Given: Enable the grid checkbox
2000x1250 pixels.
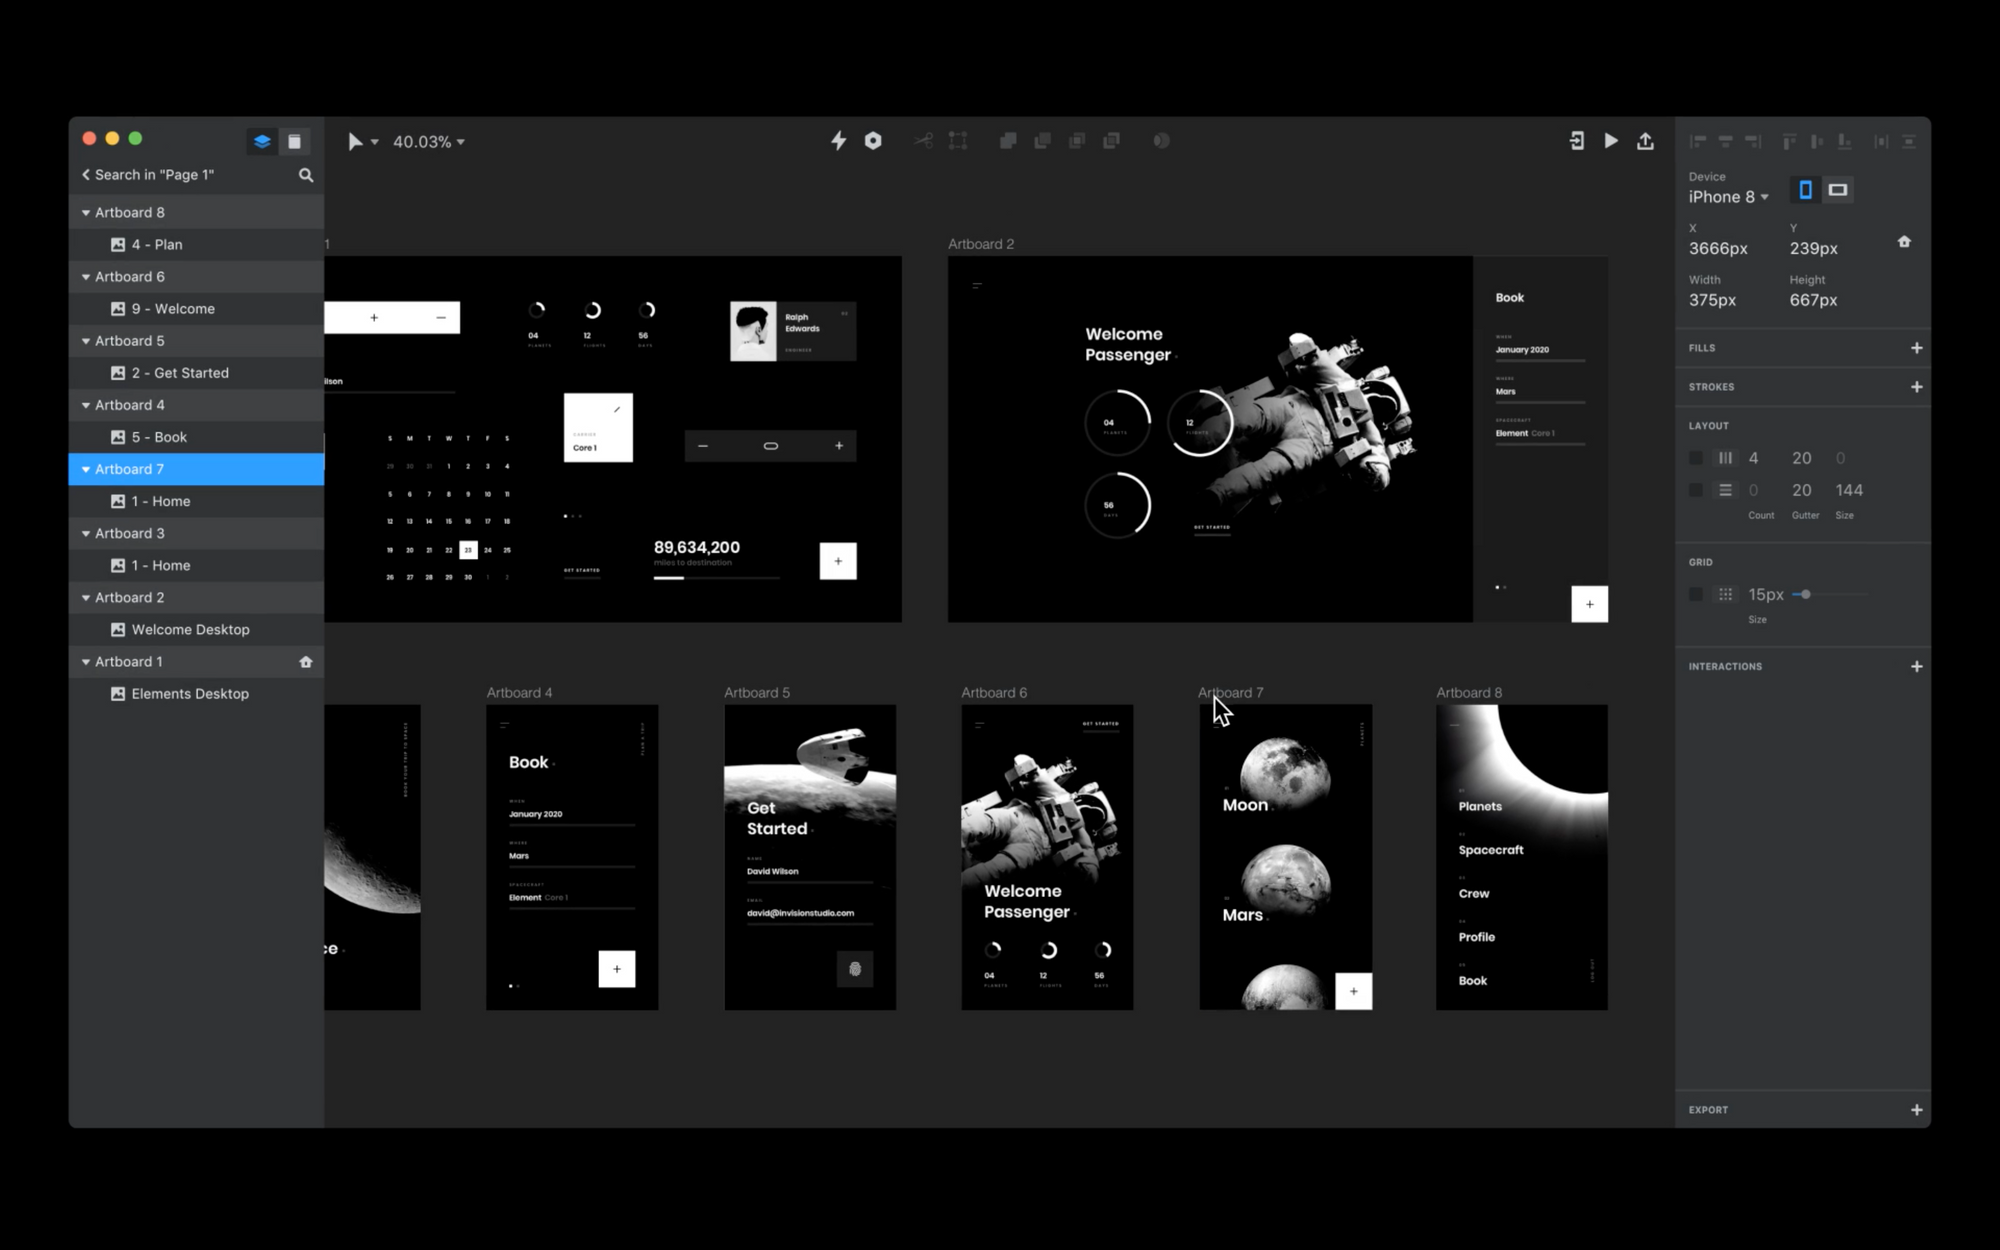Looking at the screenshot, I should [1696, 594].
